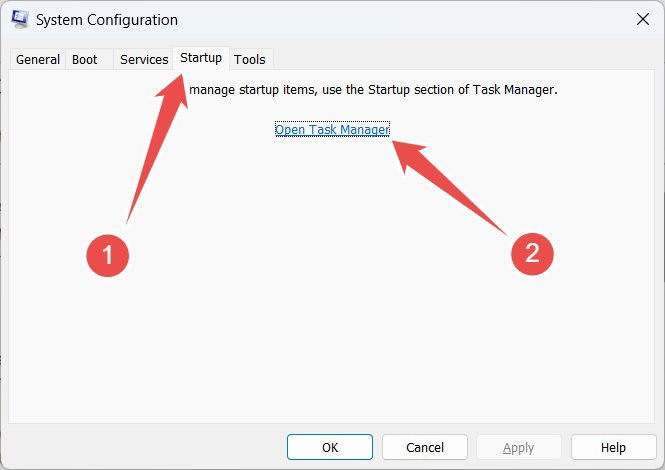This screenshot has width=665, height=470.
Task: Open Task Manager via the link
Action: [x=332, y=129]
